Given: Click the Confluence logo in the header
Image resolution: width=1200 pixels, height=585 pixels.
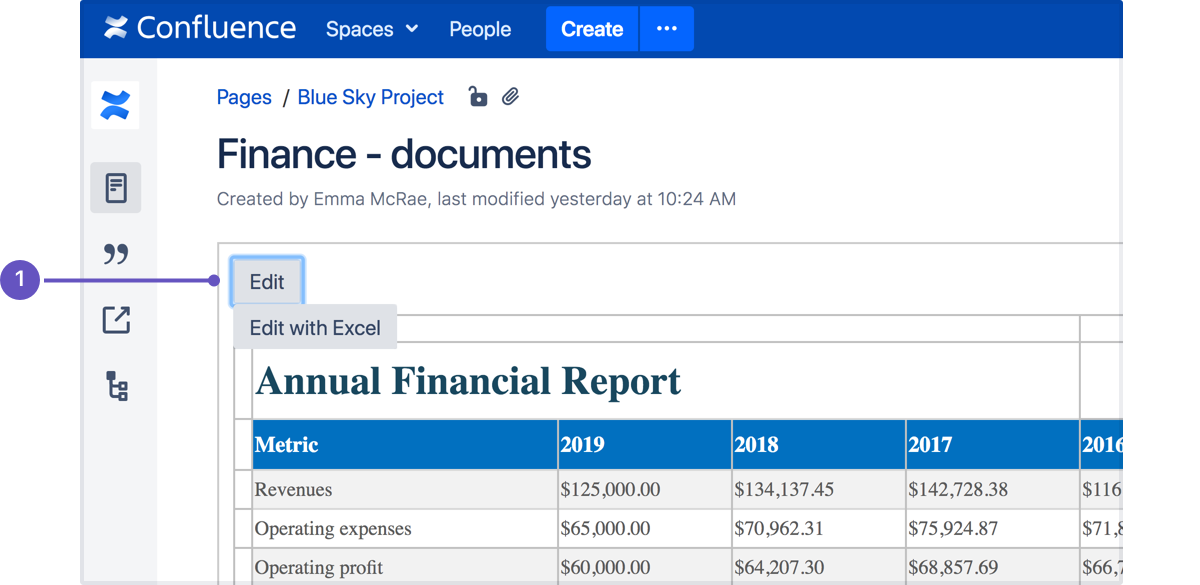Looking at the screenshot, I should click(200, 28).
